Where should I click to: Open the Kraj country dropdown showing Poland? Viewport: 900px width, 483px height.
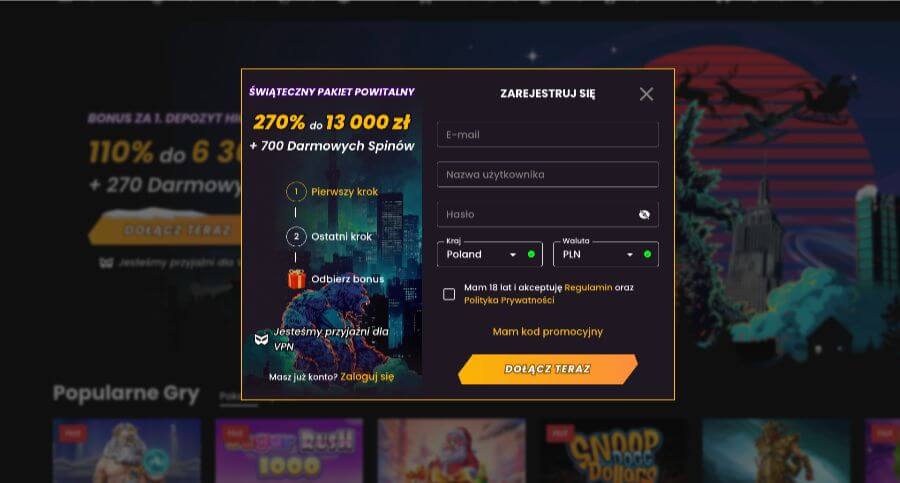pyautogui.click(x=490, y=254)
